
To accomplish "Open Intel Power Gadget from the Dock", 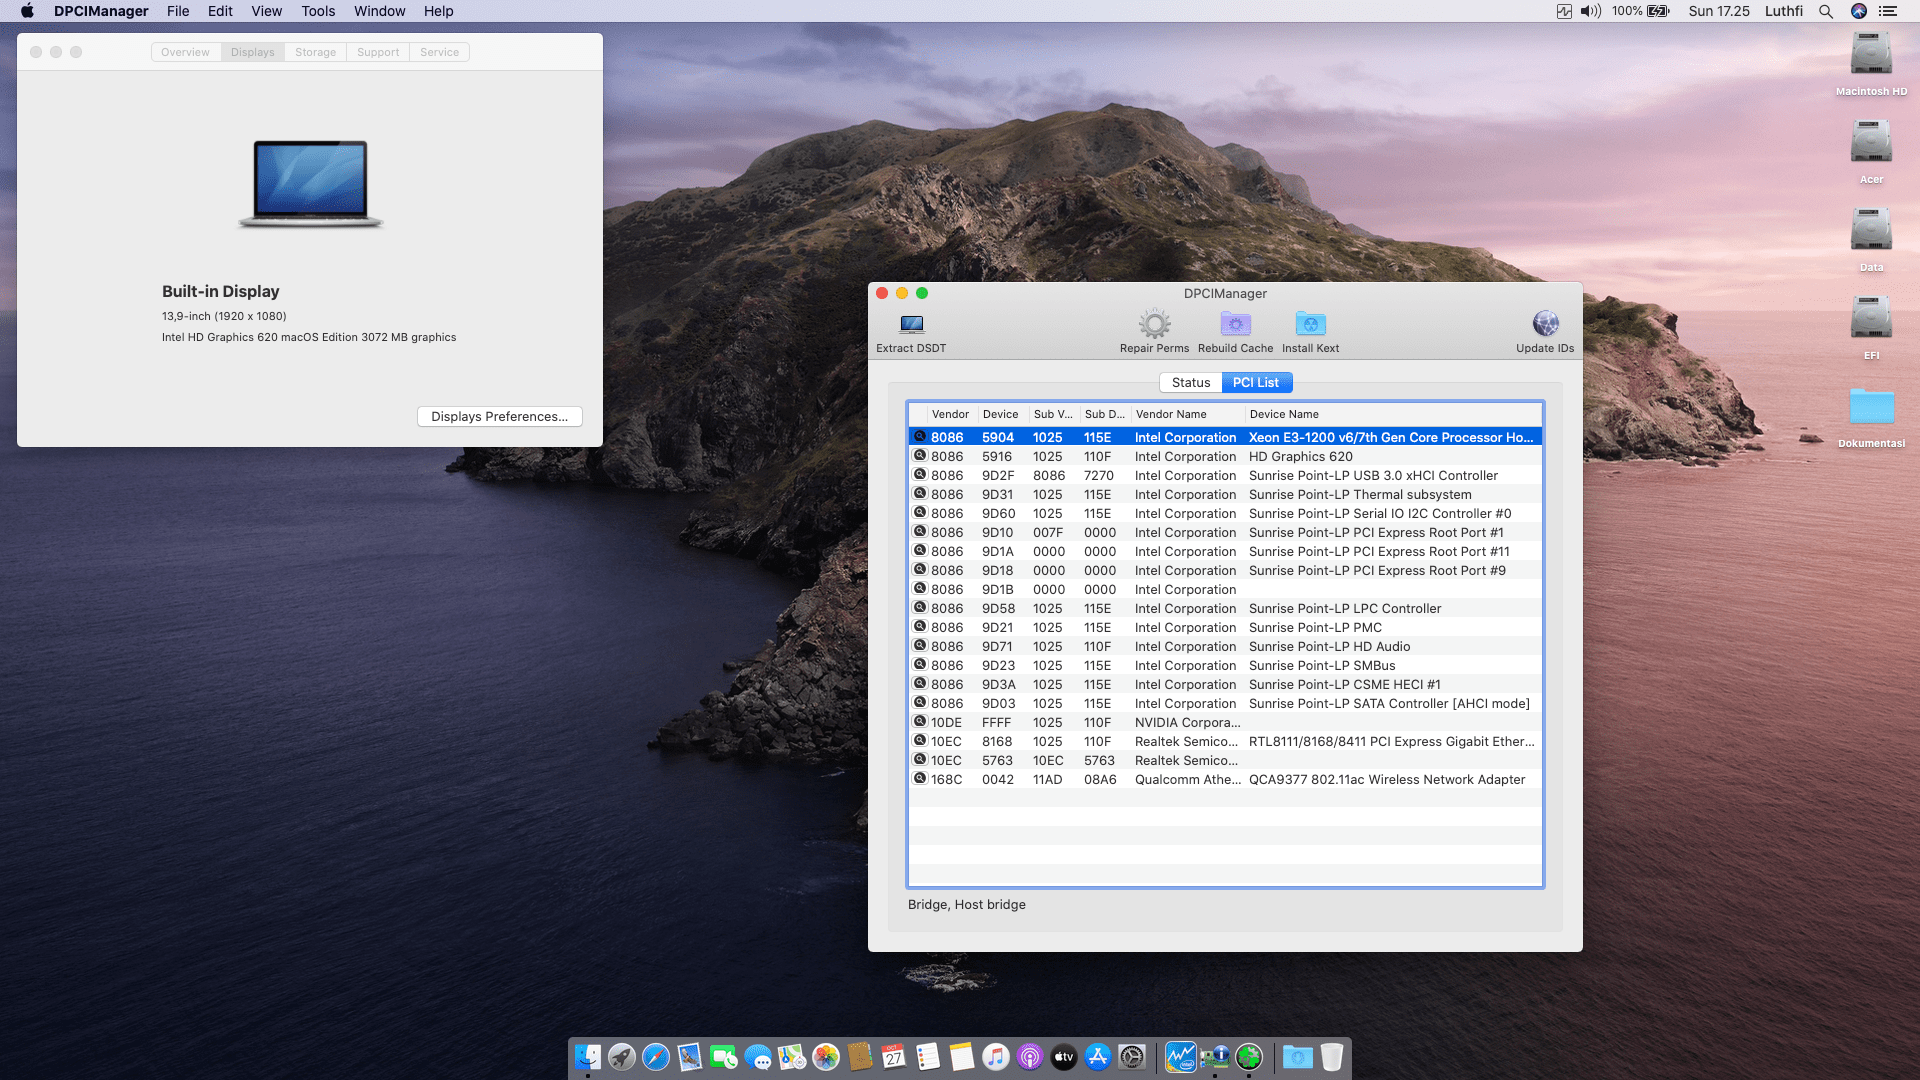I will tap(1183, 1057).
